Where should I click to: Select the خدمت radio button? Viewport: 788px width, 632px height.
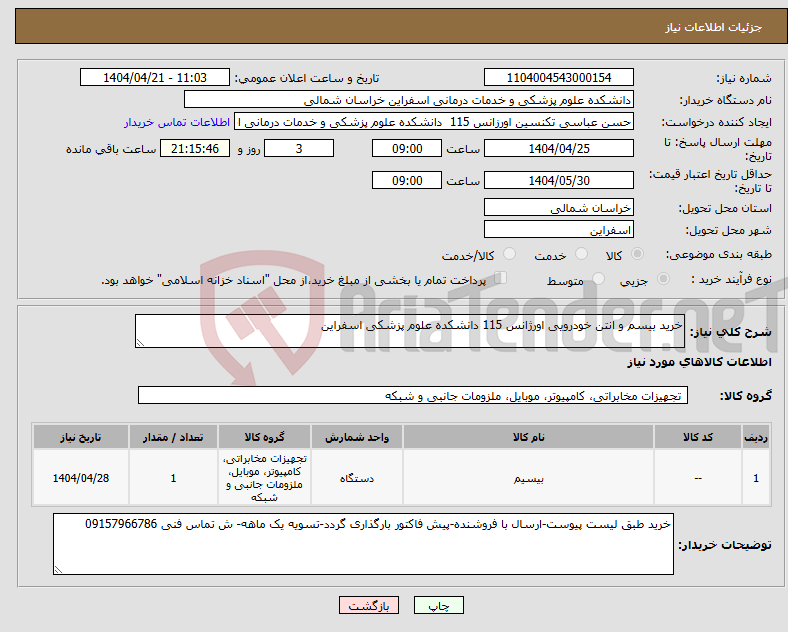click(581, 254)
